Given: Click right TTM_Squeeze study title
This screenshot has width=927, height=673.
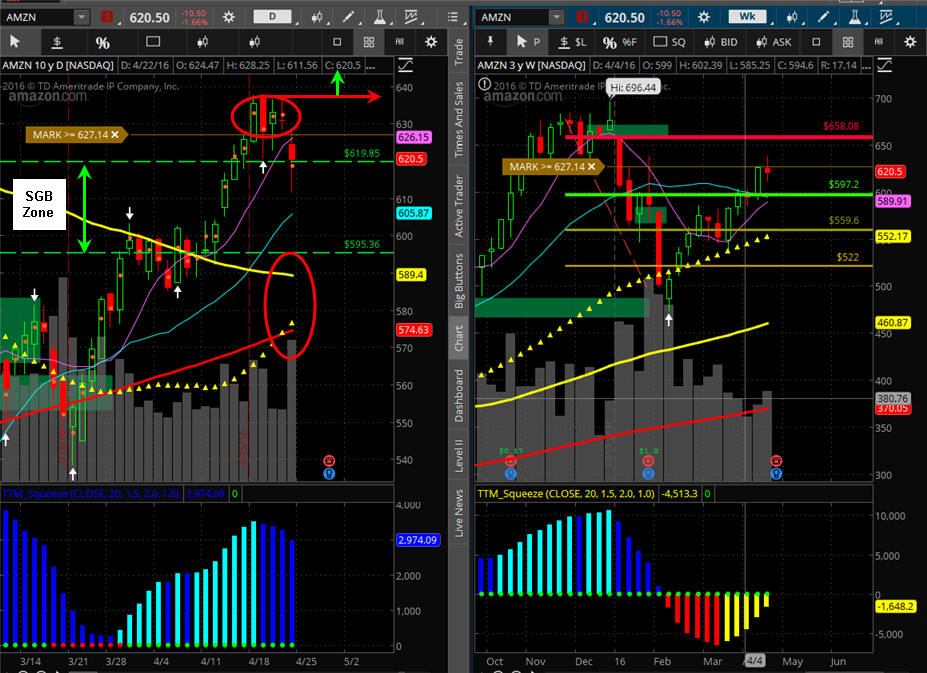Looking at the screenshot, I should click(x=566, y=493).
